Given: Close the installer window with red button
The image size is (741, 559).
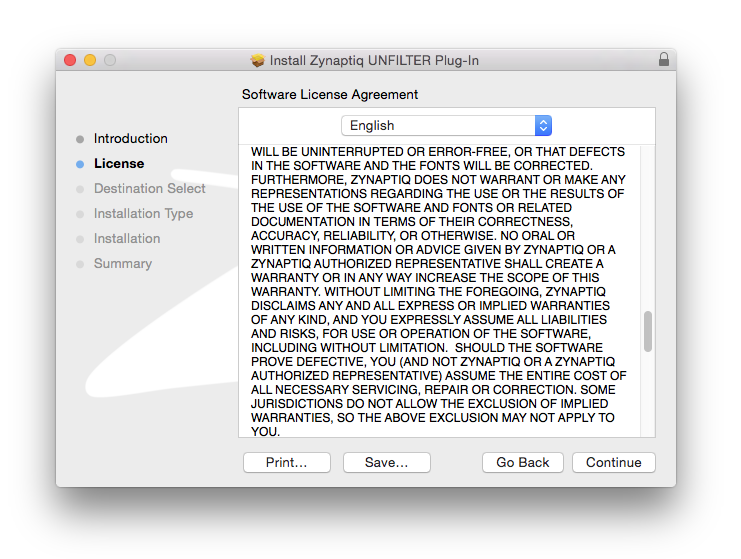Looking at the screenshot, I should click(70, 60).
